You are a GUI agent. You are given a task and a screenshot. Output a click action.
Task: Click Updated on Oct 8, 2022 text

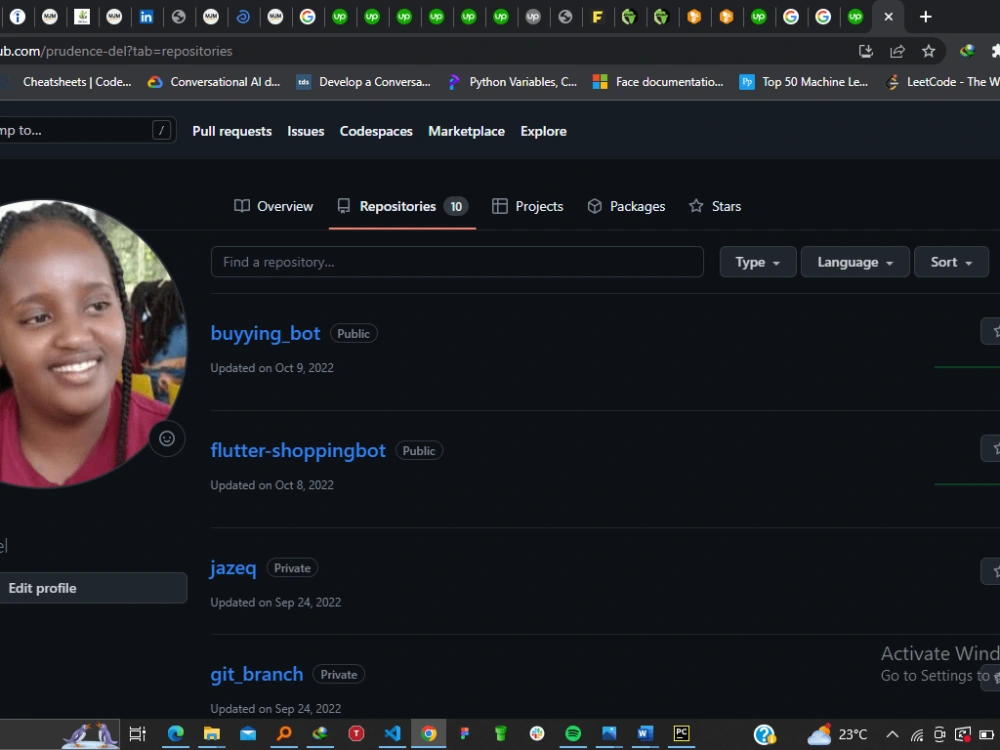click(272, 485)
